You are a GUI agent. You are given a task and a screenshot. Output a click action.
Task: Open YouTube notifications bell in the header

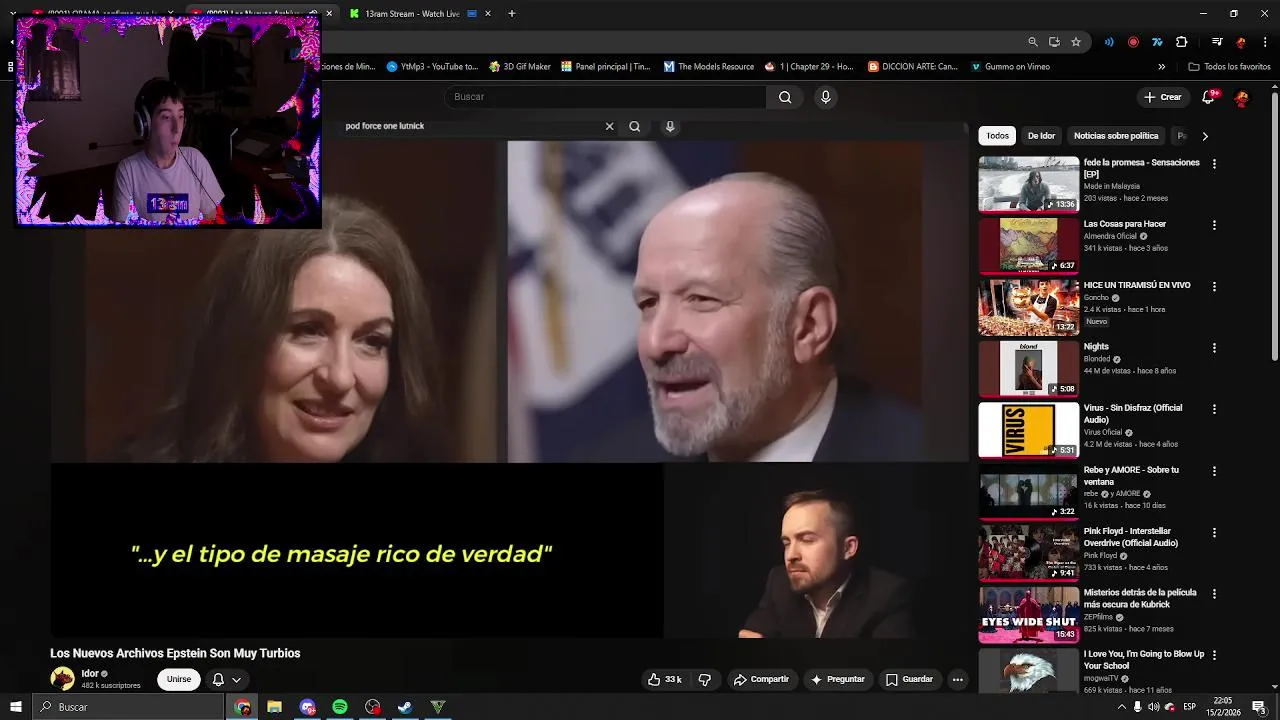click(x=1208, y=97)
